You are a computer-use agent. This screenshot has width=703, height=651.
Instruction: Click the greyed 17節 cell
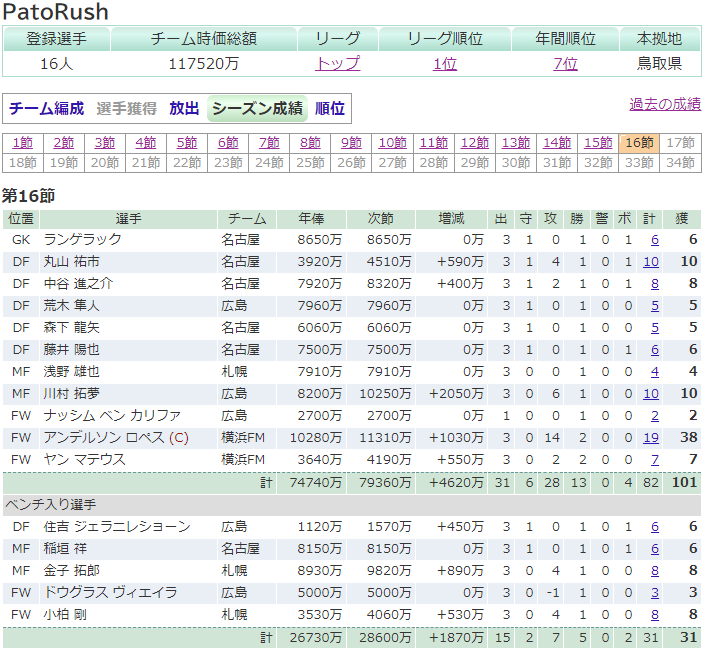(x=680, y=143)
